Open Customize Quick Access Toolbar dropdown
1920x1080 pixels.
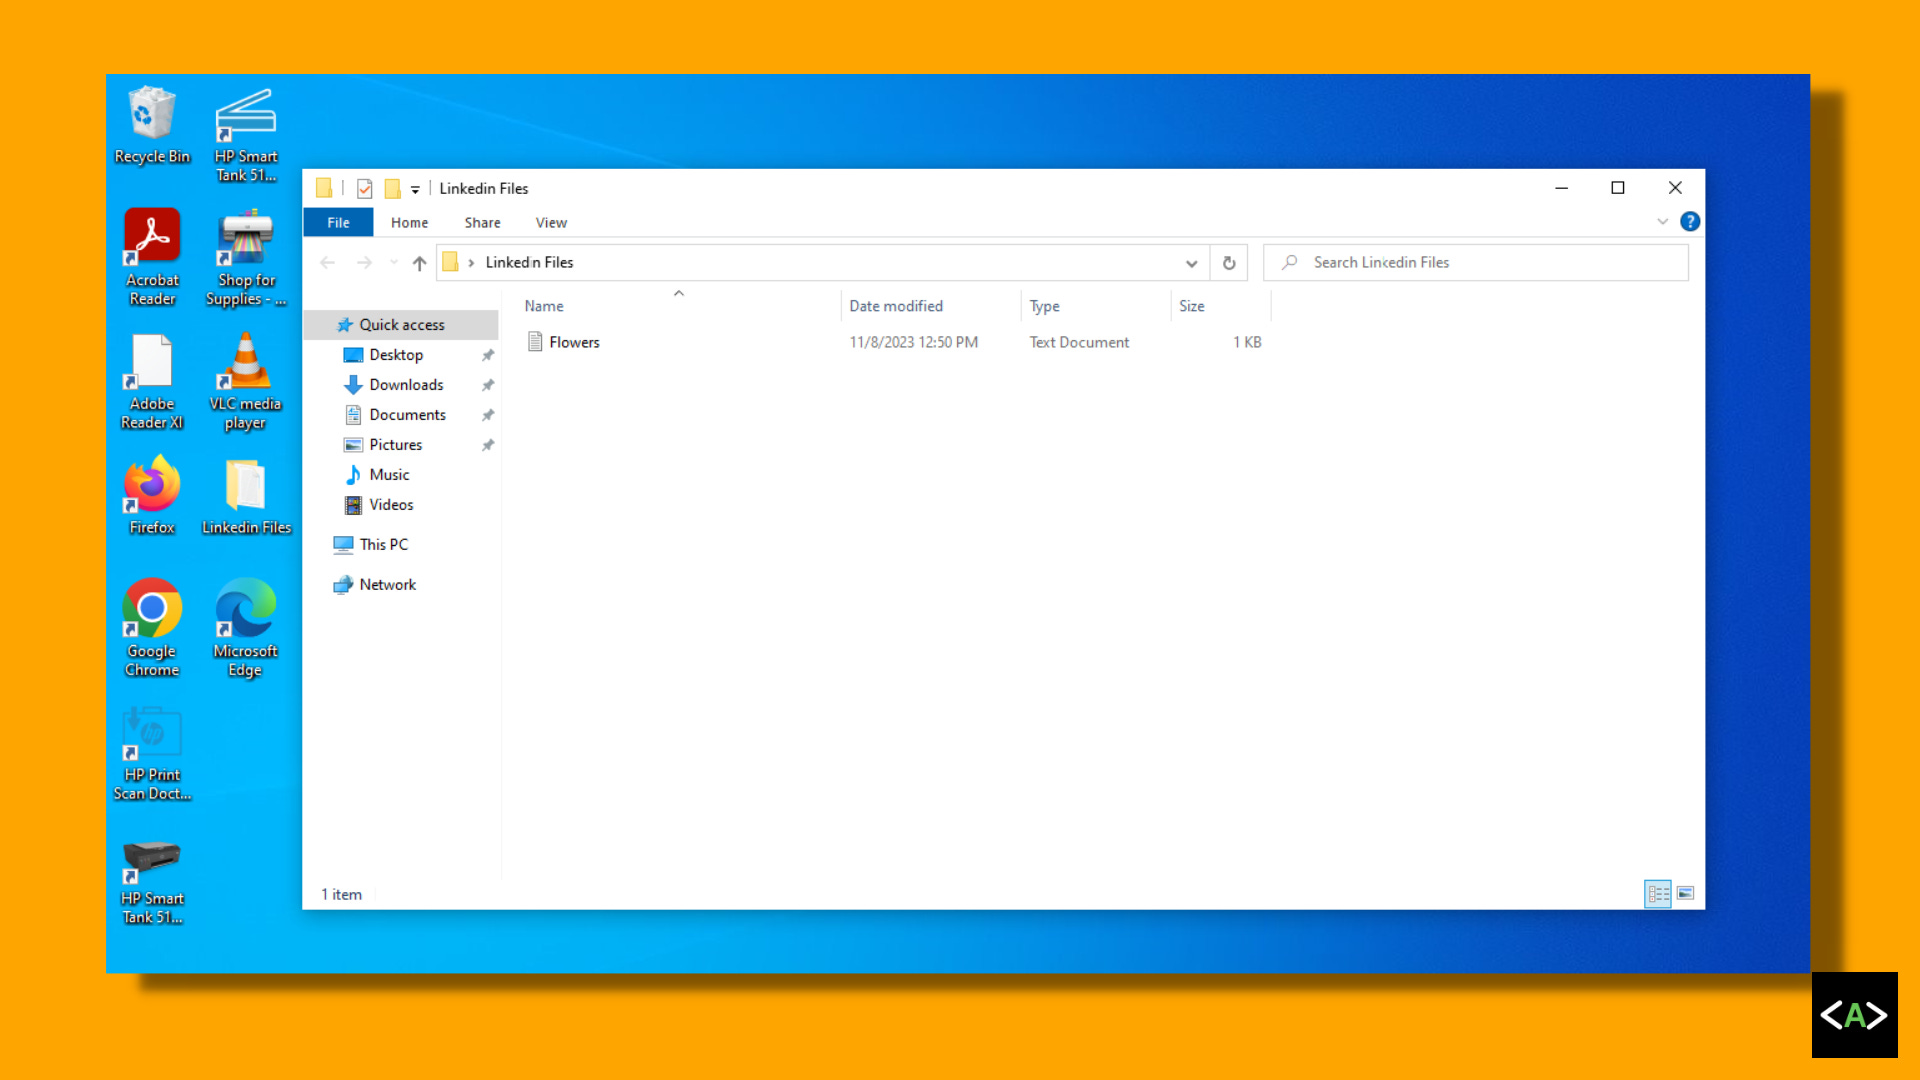point(415,189)
